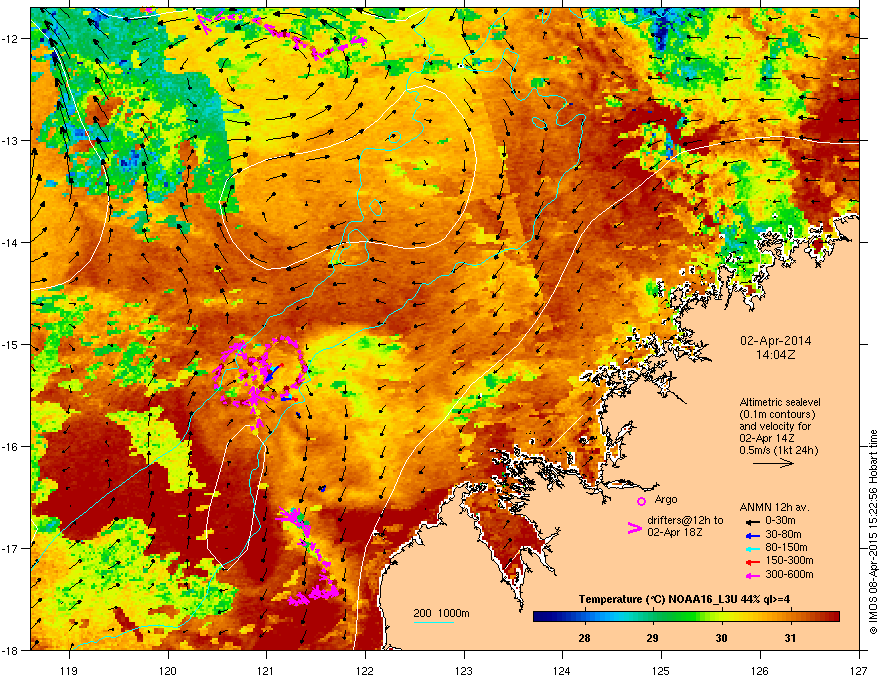The image size is (880, 680).
Task: Click the 'Argo' legend label
Action: (666, 499)
